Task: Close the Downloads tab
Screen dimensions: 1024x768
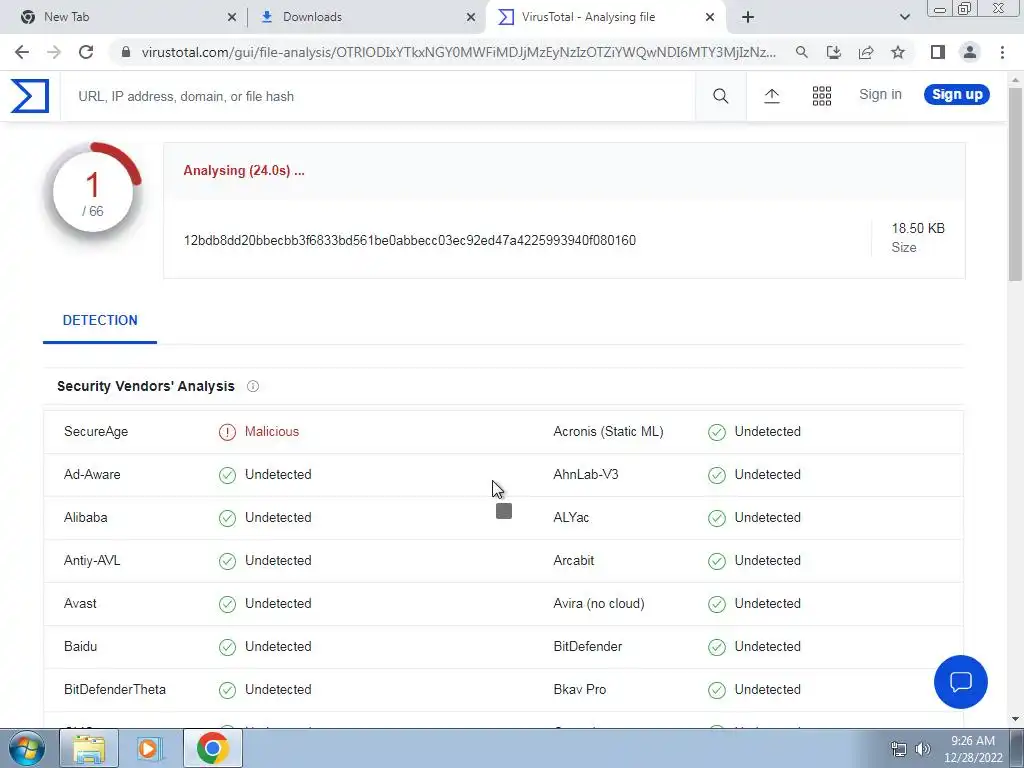Action: coord(471,17)
